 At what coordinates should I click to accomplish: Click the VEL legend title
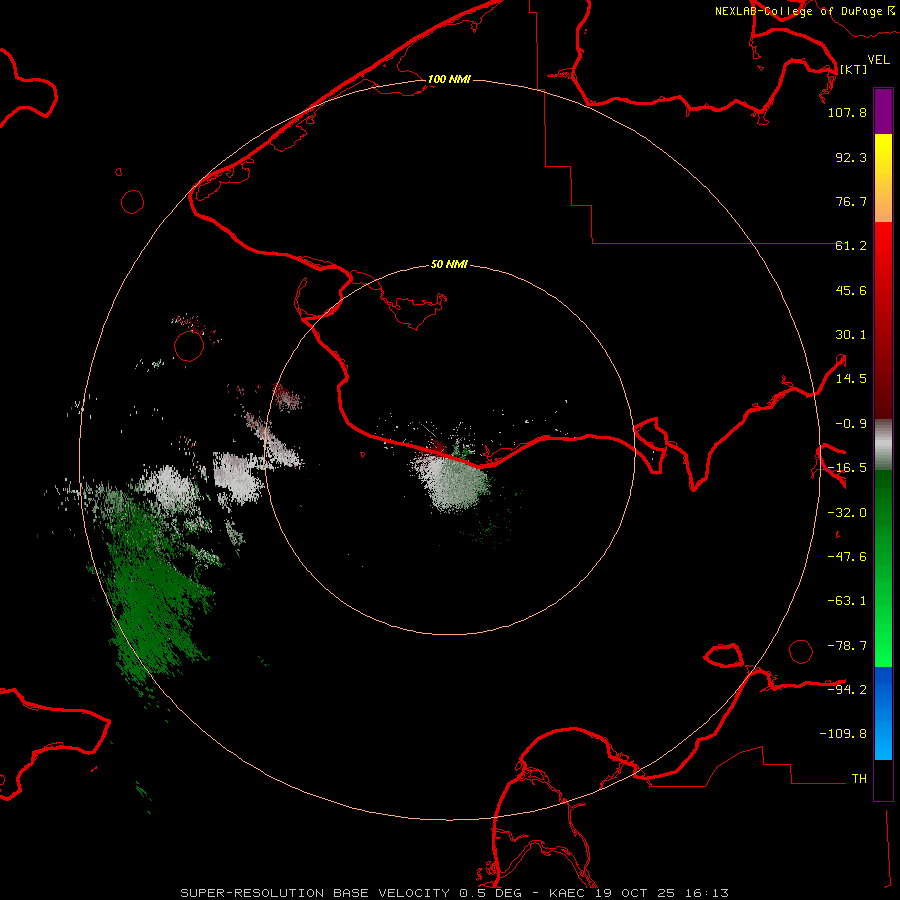[x=879, y=60]
